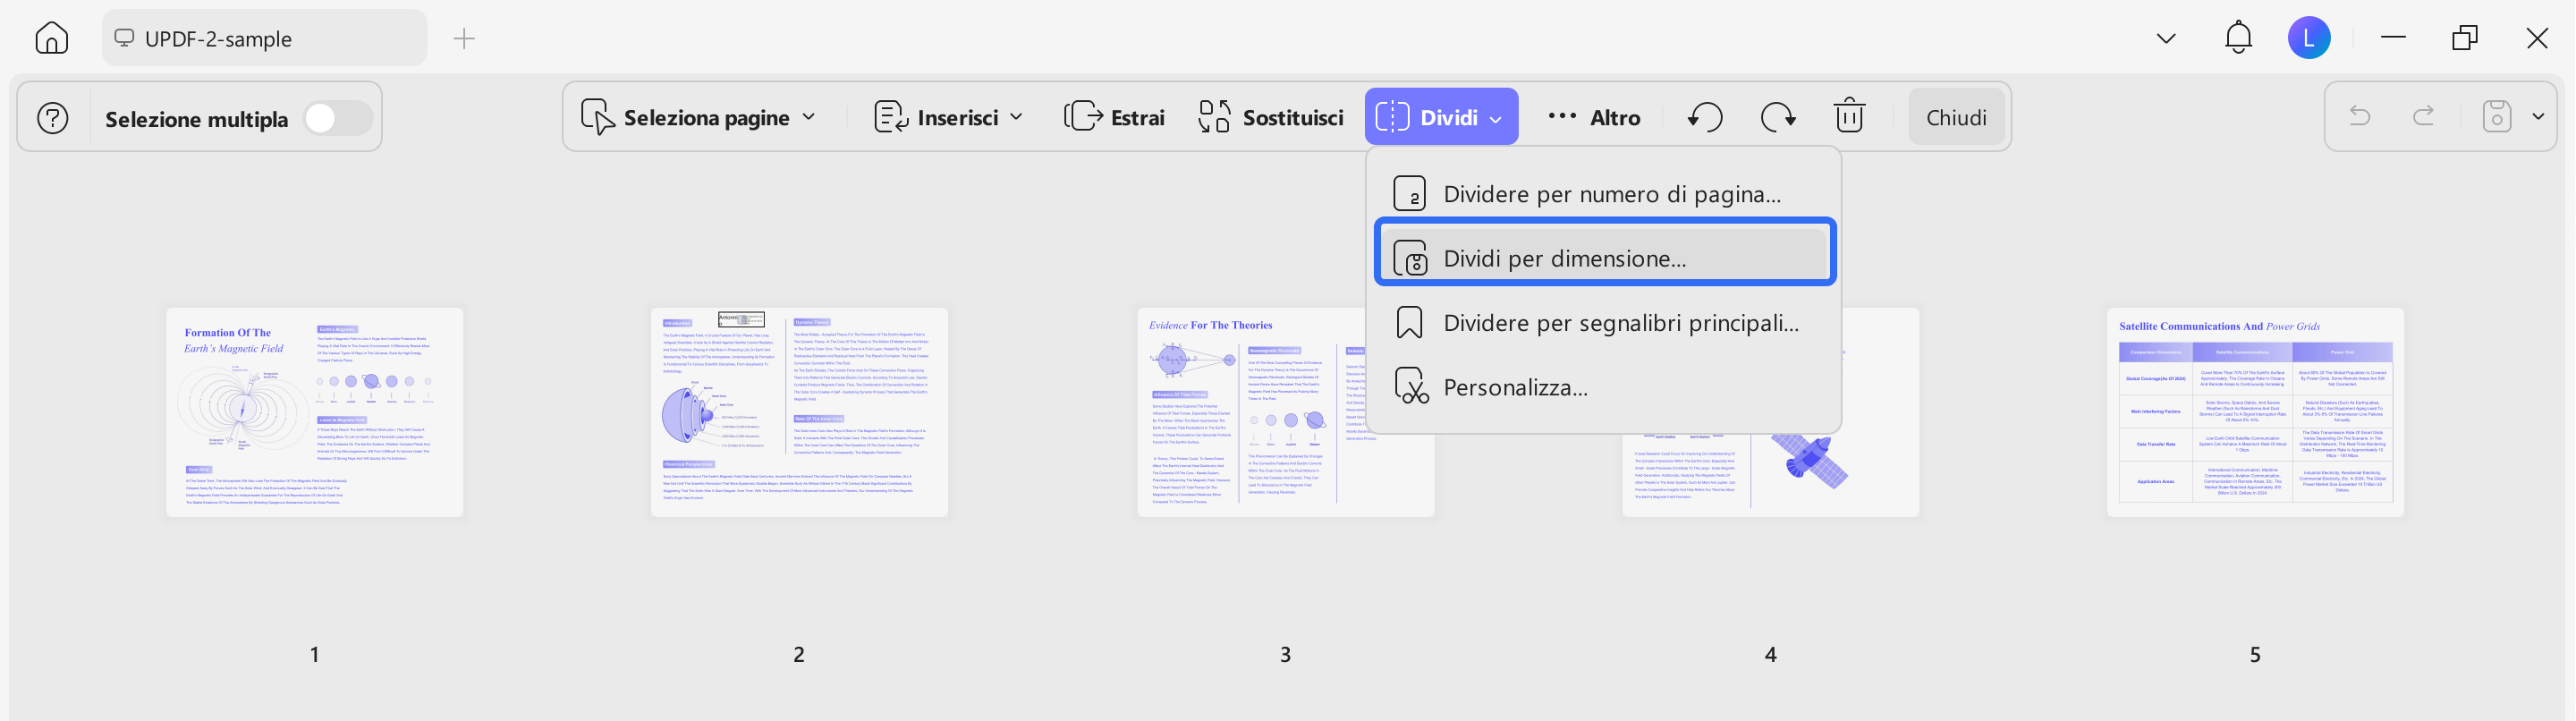This screenshot has width=2576, height=721.
Task: Collapse the Dividi dropdown arrow
Action: tap(1496, 118)
